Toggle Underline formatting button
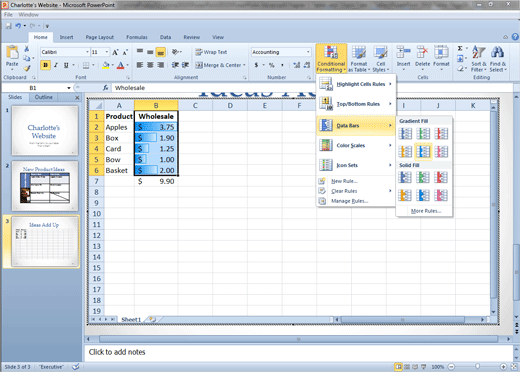Screen dimensions: 520x372 [66, 65]
